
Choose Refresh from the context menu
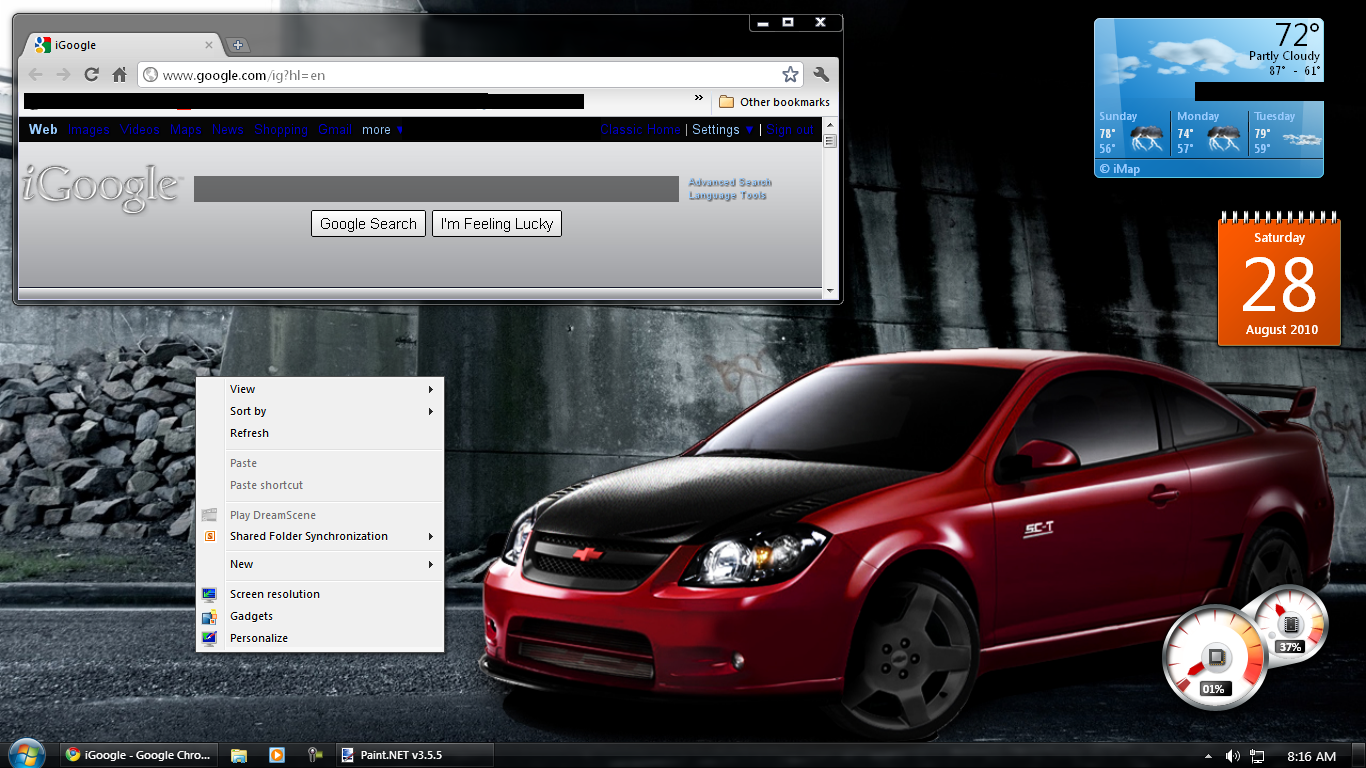[x=249, y=433]
